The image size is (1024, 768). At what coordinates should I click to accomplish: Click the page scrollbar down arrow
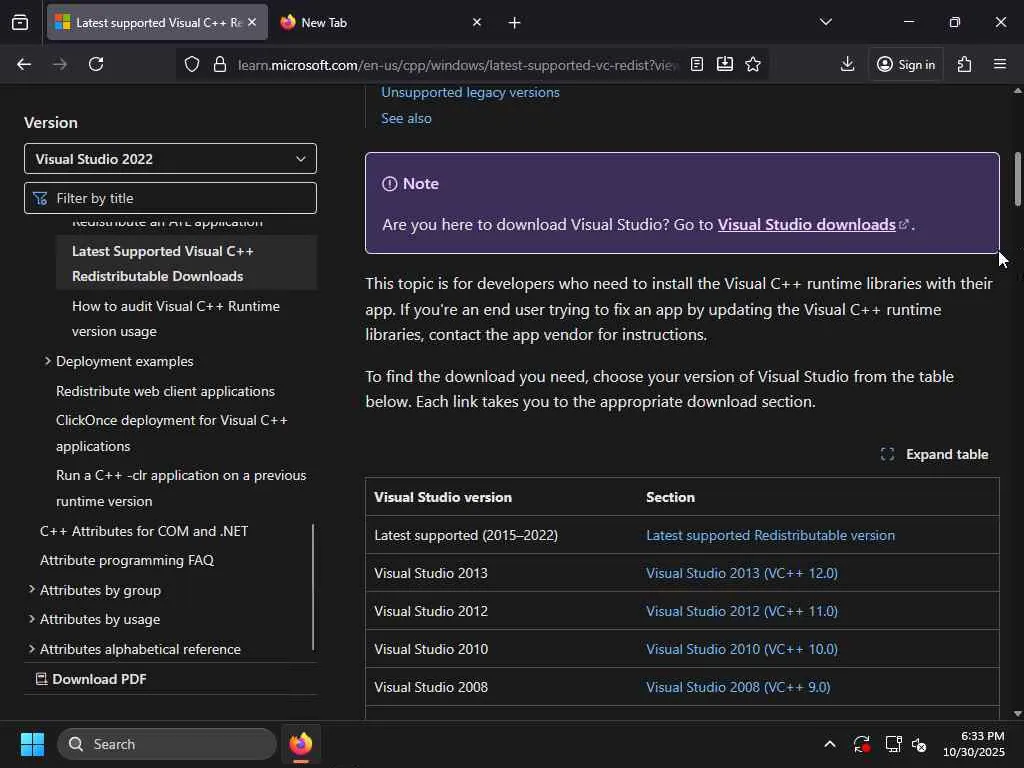pos(1017,714)
